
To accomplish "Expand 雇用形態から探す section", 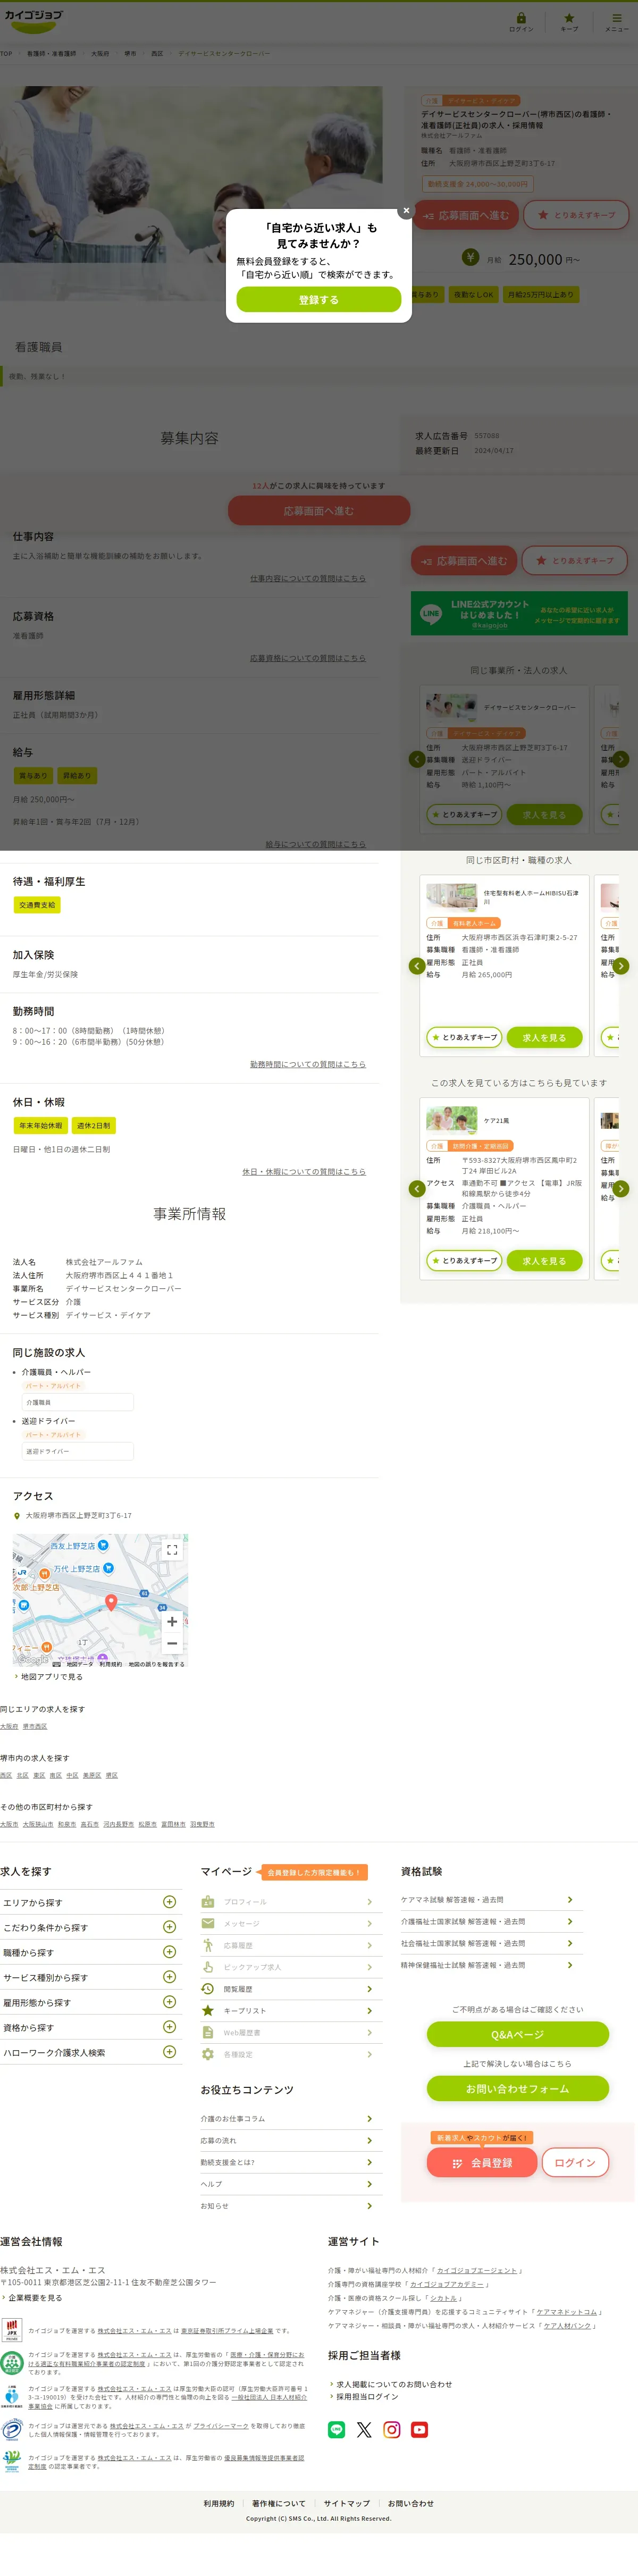I will click(90, 2002).
